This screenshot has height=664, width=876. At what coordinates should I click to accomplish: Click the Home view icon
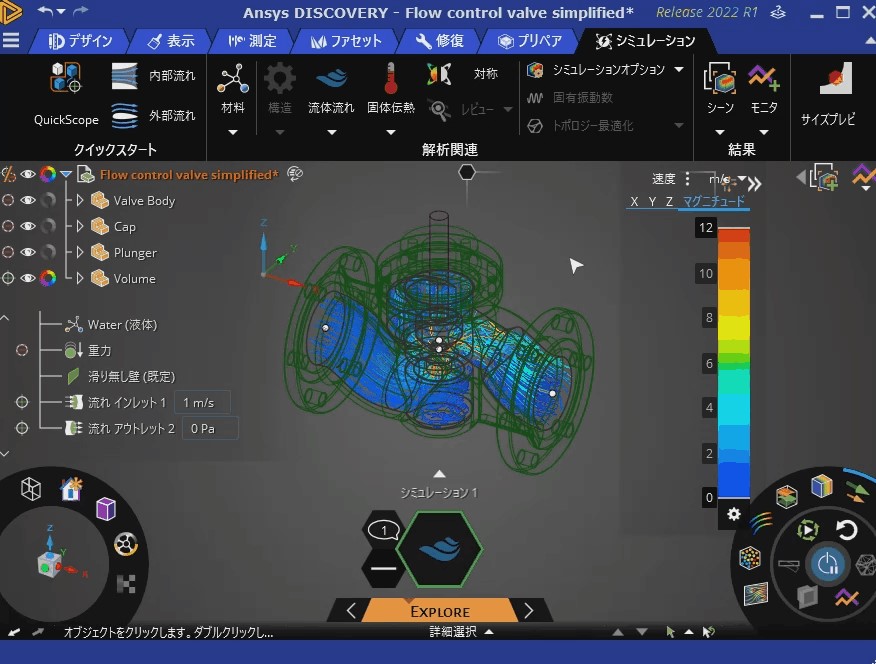(x=71, y=489)
